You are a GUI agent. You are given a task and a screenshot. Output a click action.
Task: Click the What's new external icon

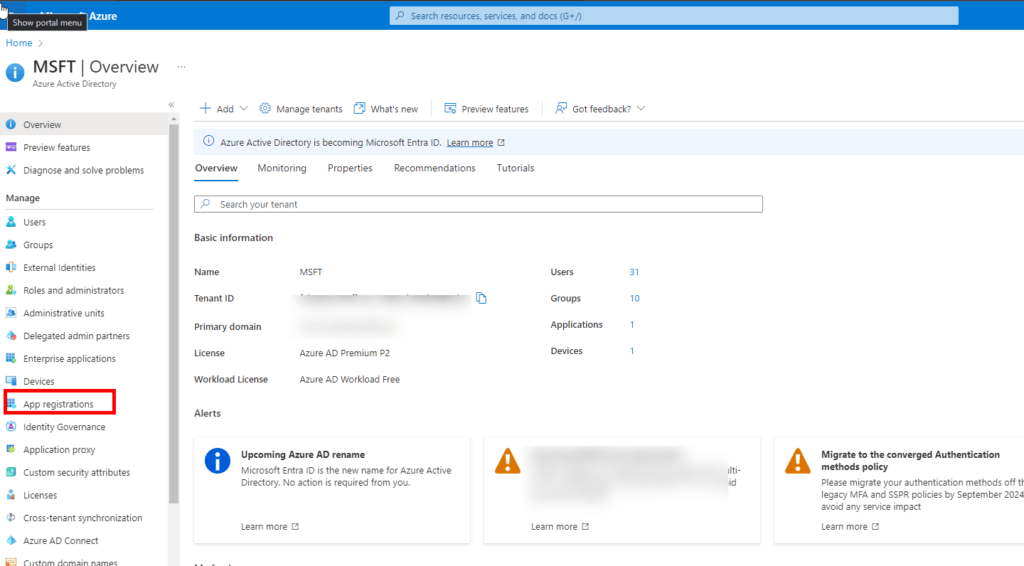[x=359, y=108]
